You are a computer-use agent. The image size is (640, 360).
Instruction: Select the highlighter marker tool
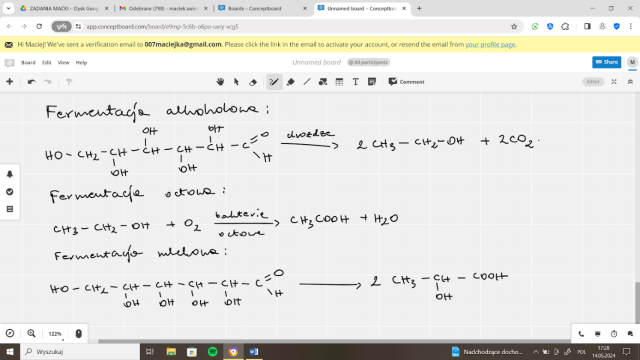(291, 82)
